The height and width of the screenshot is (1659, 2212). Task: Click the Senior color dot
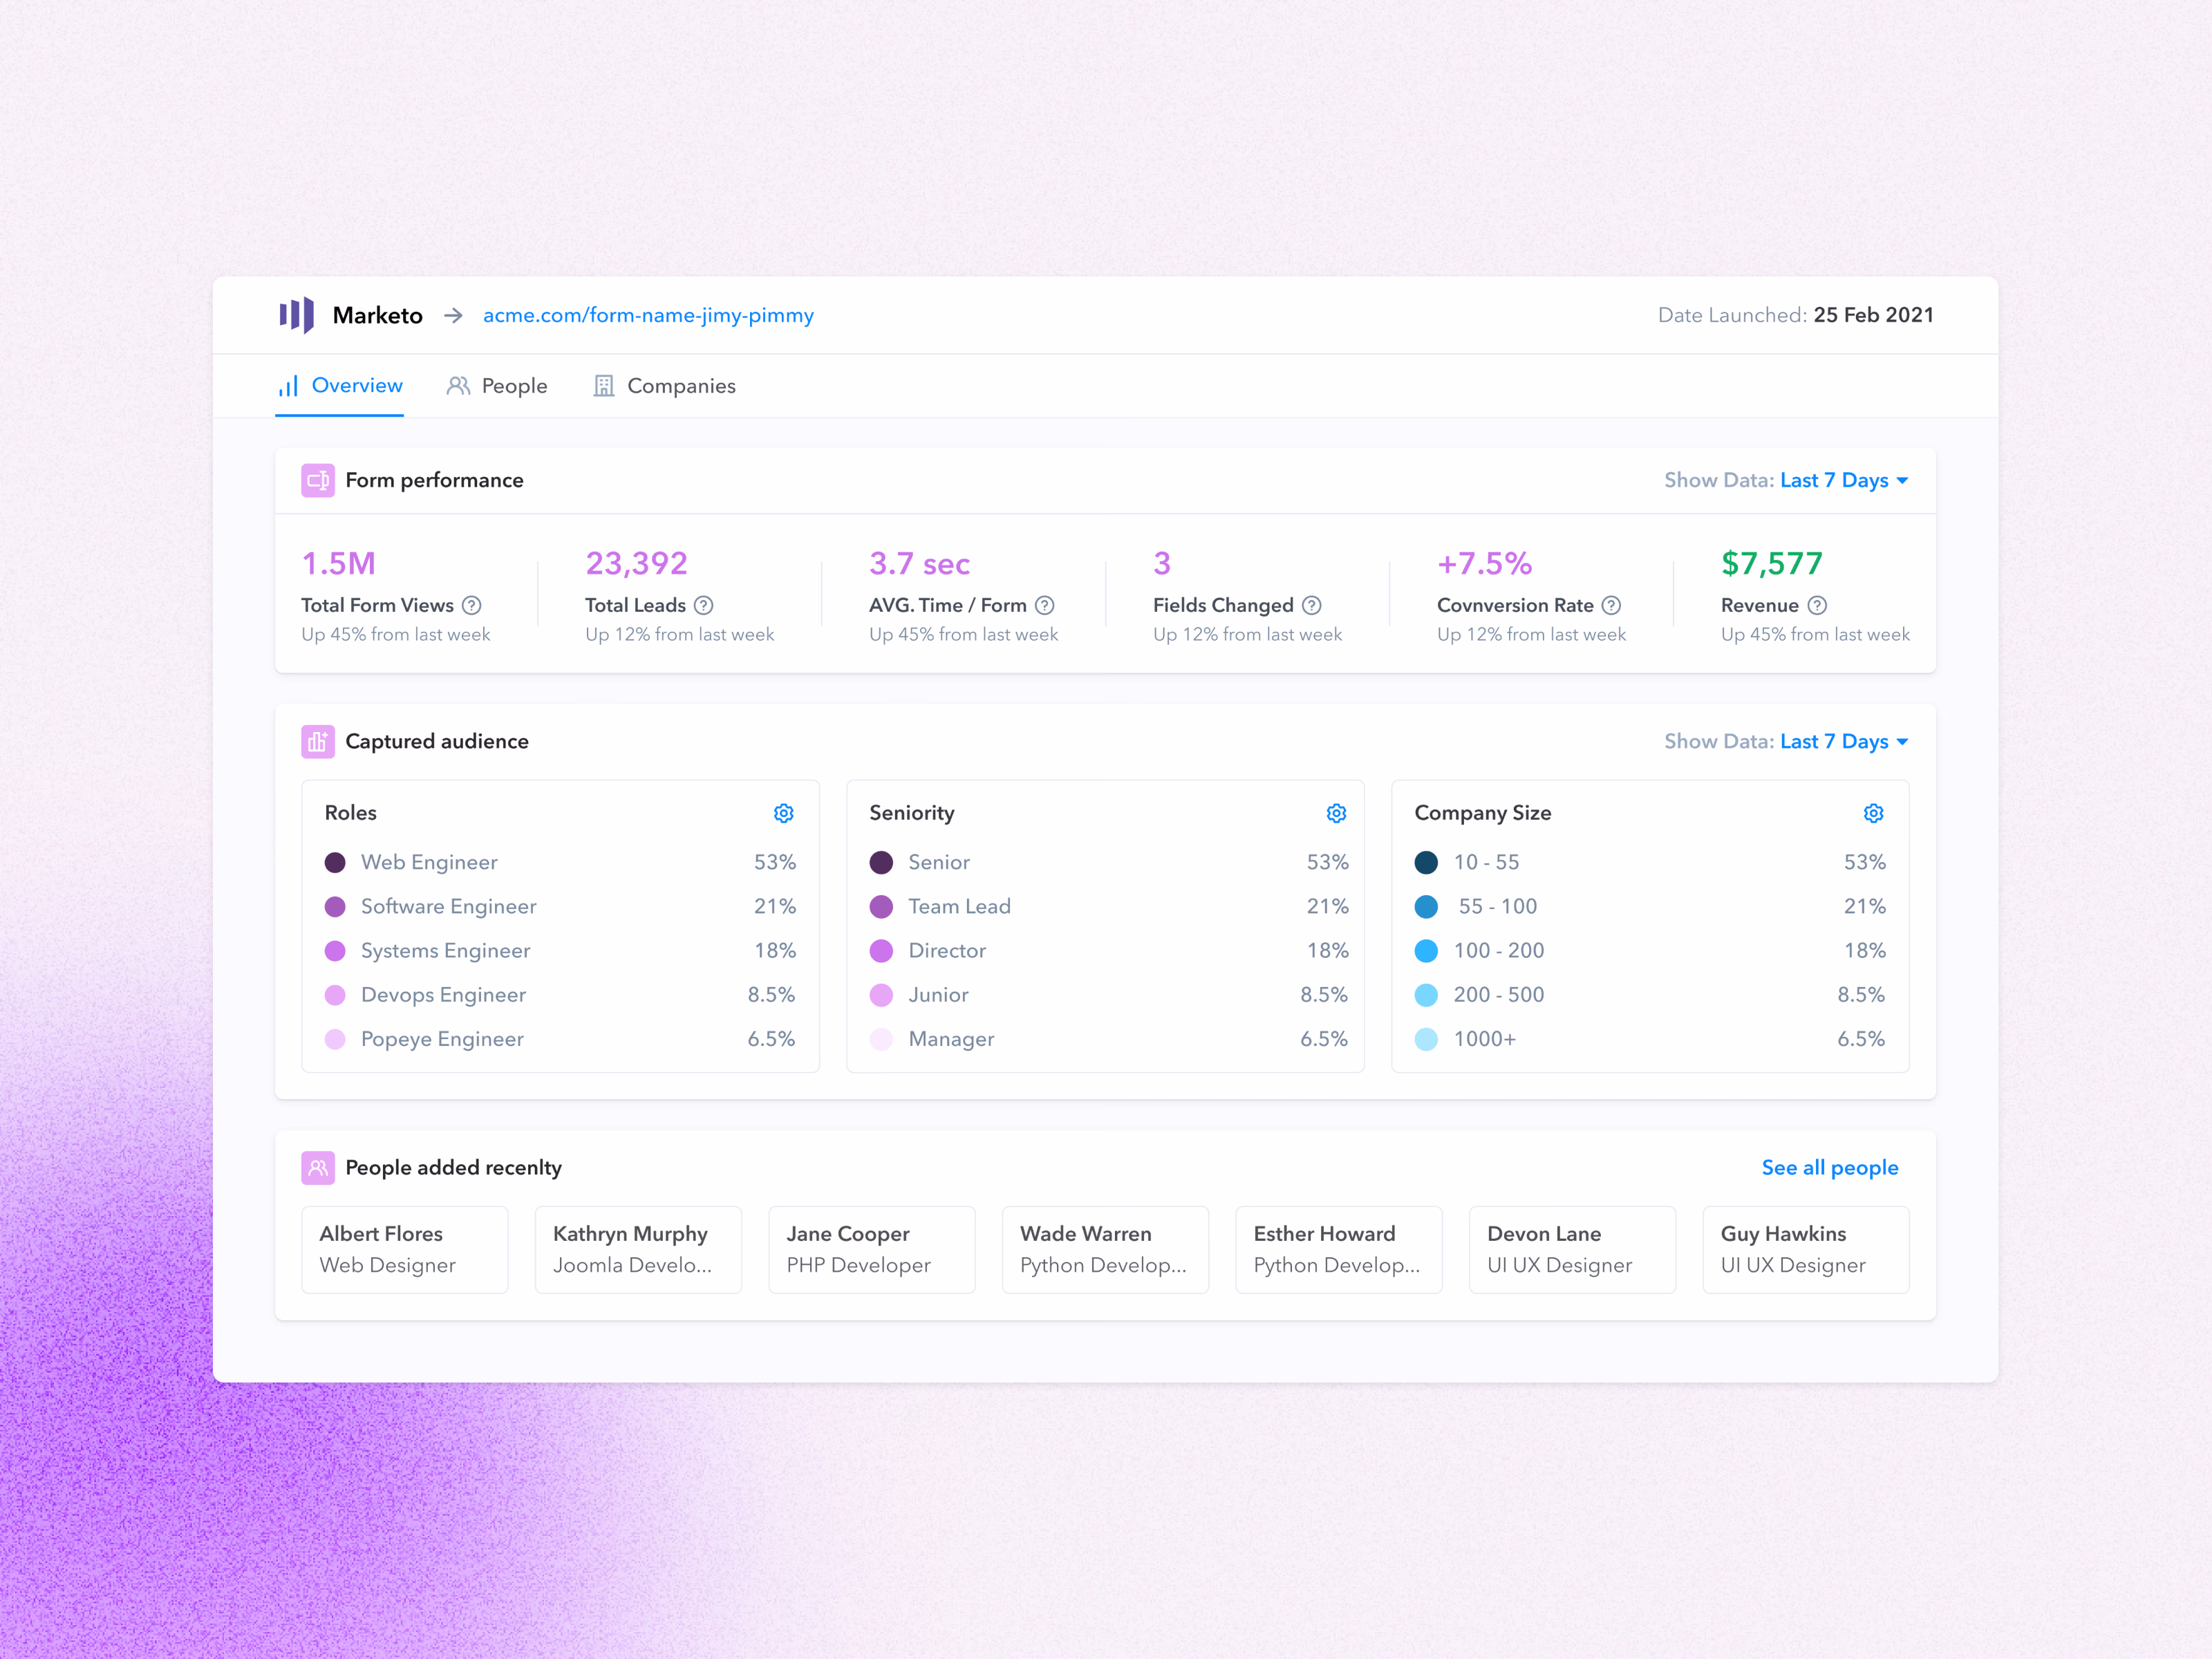[881, 862]
